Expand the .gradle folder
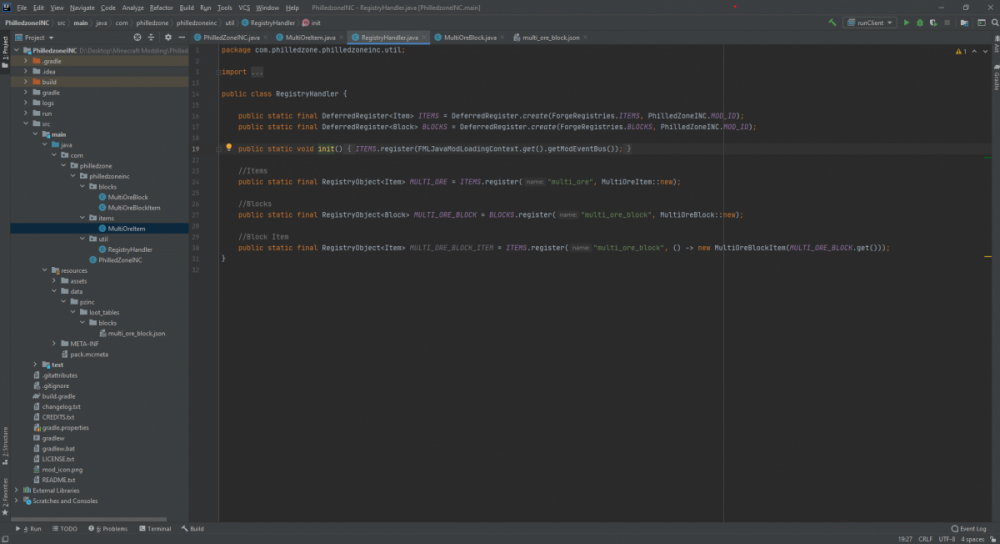 [26, 61]
